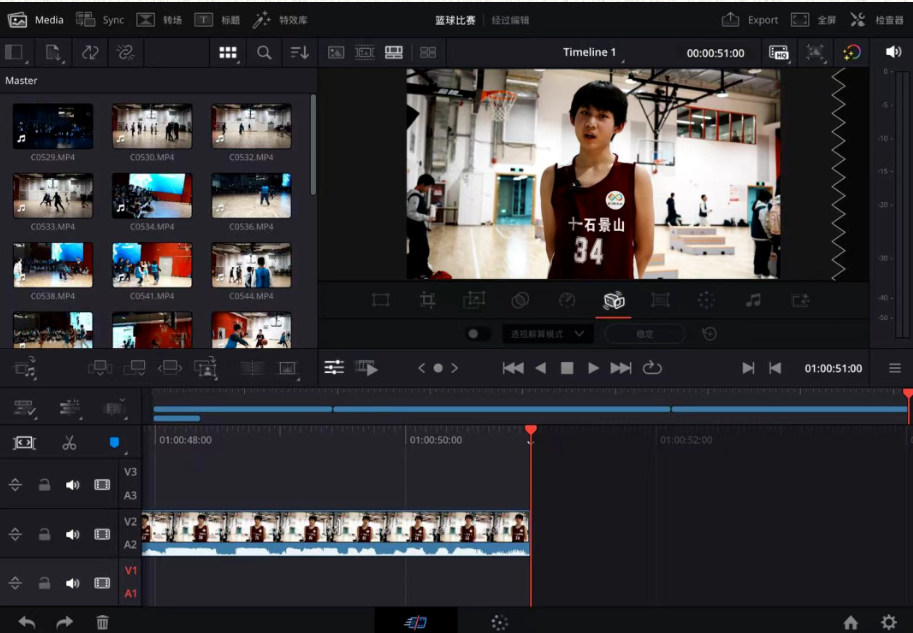Click the Crop tool icon
Screen dimensions: 913x633
click(427, 300)
